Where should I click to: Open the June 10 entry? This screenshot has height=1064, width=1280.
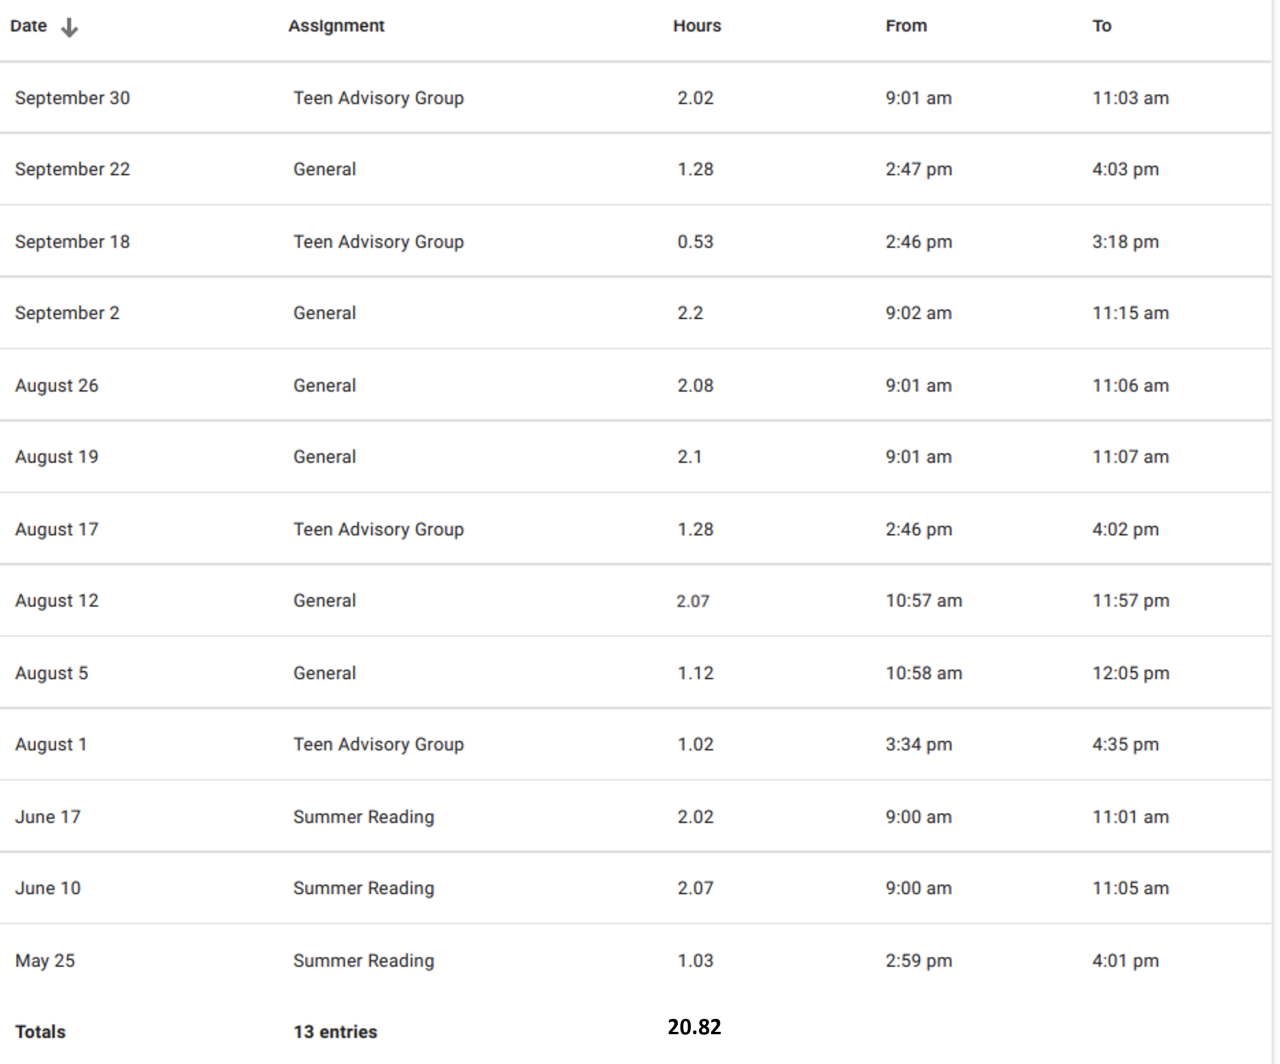tap(48, 888)
